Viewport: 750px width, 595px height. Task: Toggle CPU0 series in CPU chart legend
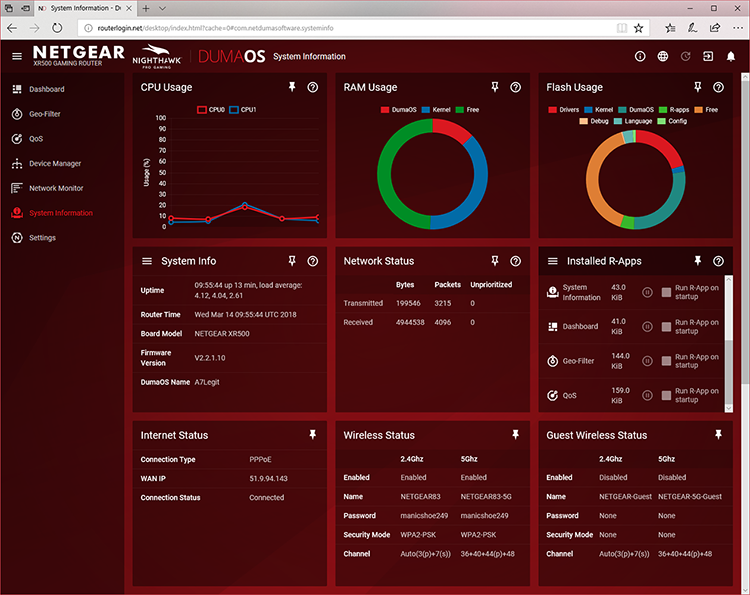(211, 110)
